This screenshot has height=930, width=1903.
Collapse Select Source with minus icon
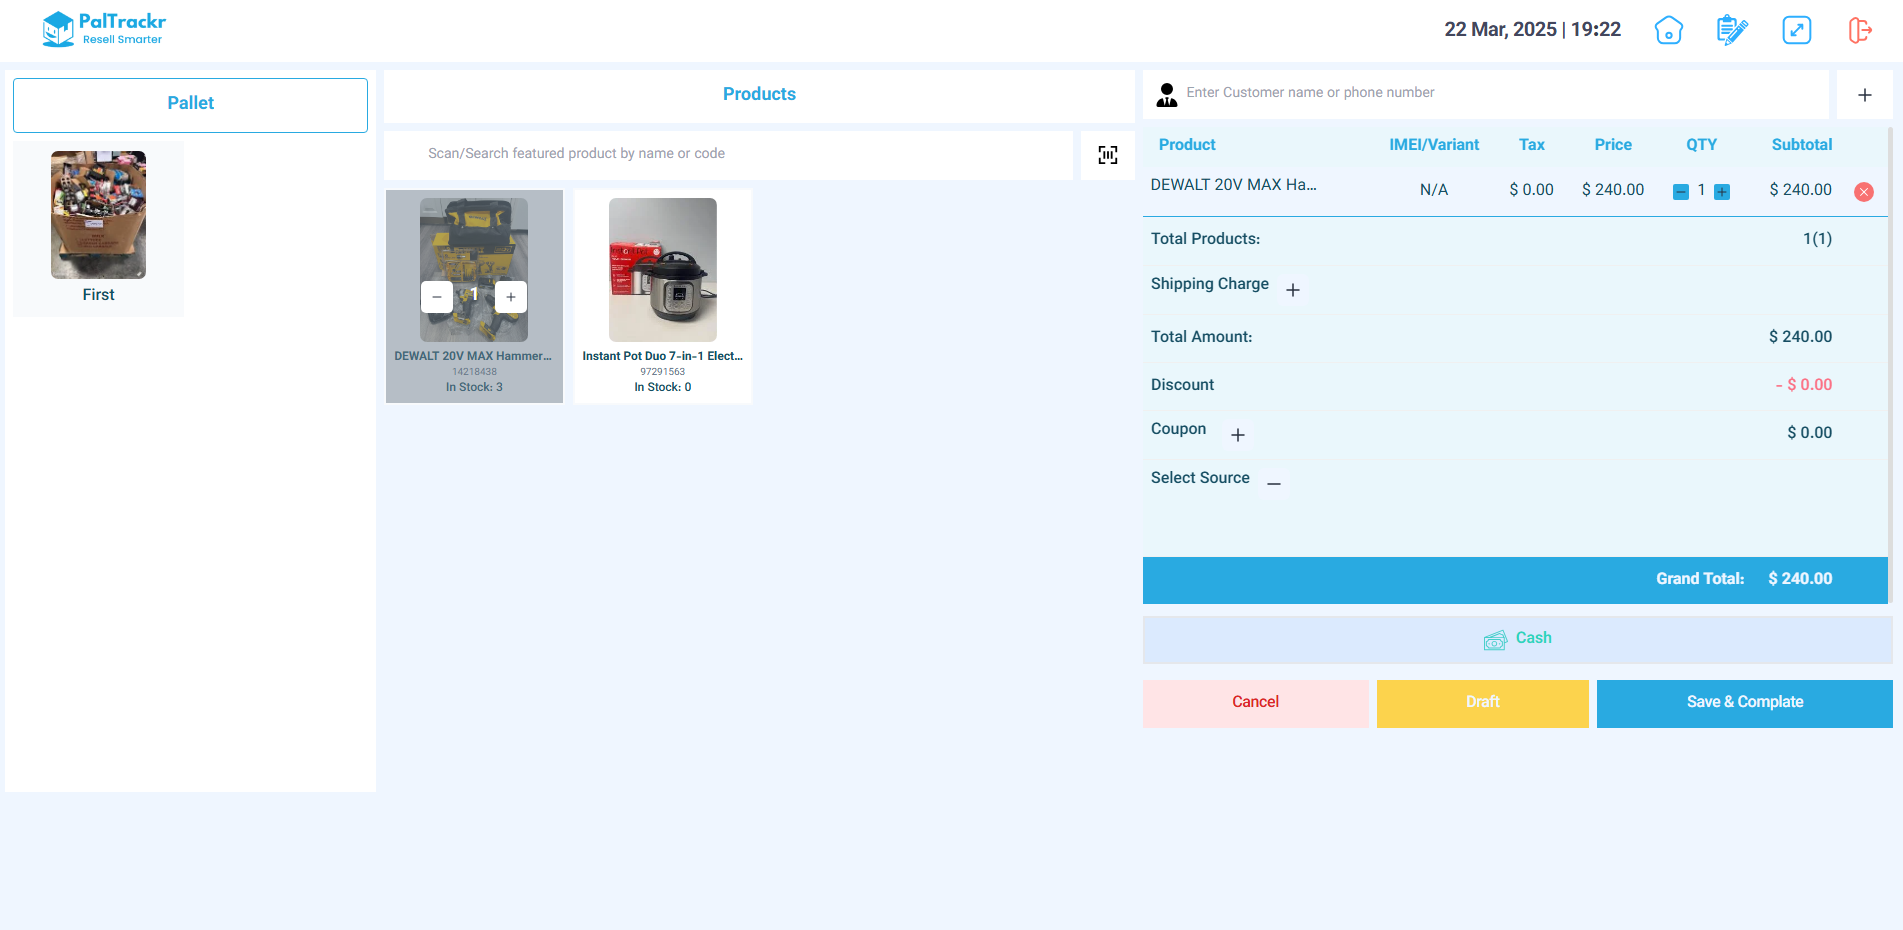(1274, 483)
